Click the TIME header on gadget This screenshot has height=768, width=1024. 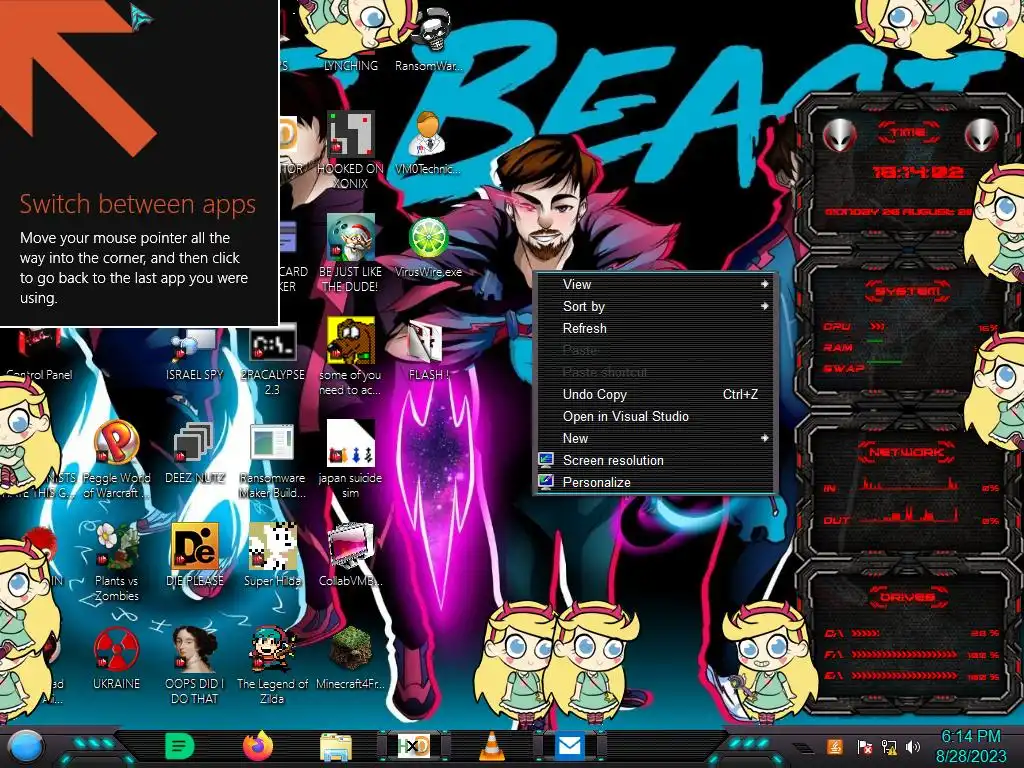[x=908, y=133]
